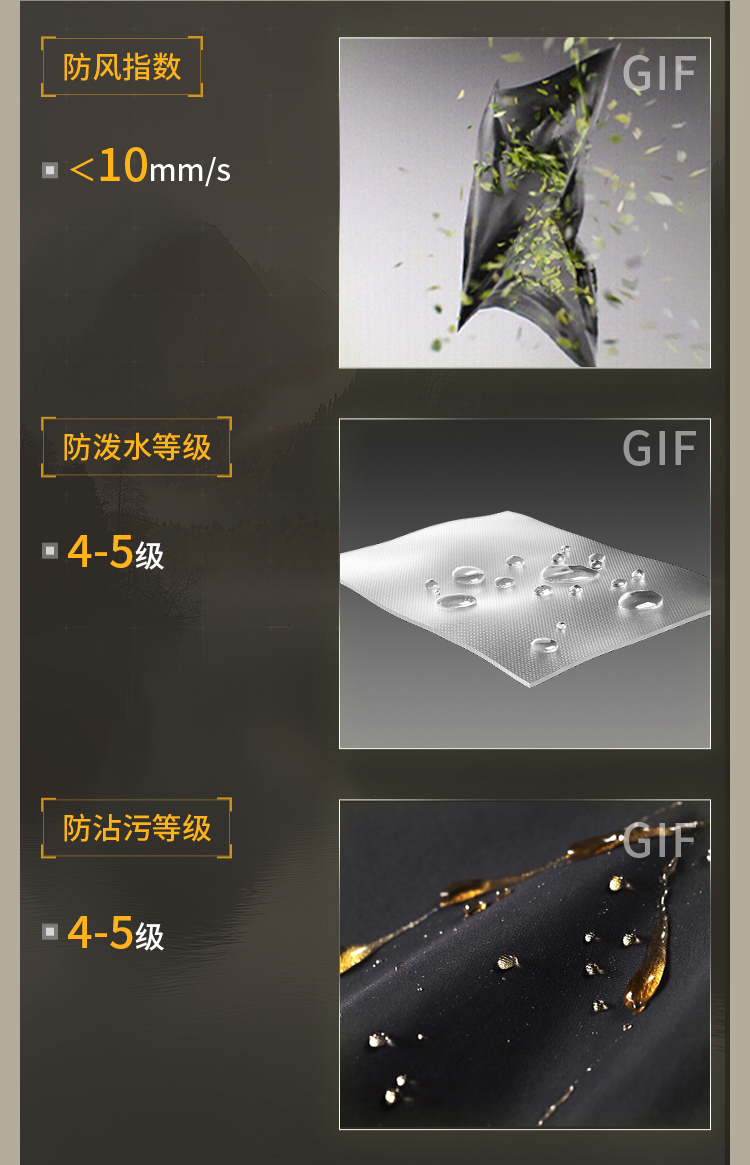Click square bullet beside stain-resistant 4-5级
This screenshot has height=1165, width=750.
[x=50, y=931]
